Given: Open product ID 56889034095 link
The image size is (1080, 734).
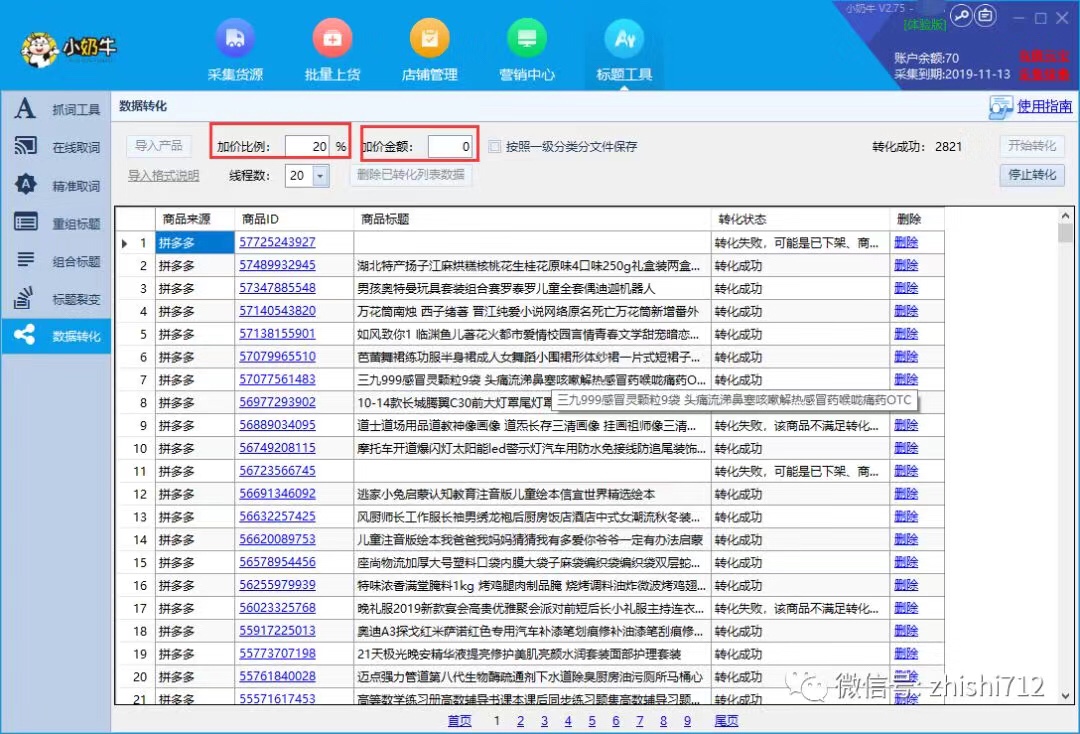Looking at the screenshot, I should coord(277,425).
